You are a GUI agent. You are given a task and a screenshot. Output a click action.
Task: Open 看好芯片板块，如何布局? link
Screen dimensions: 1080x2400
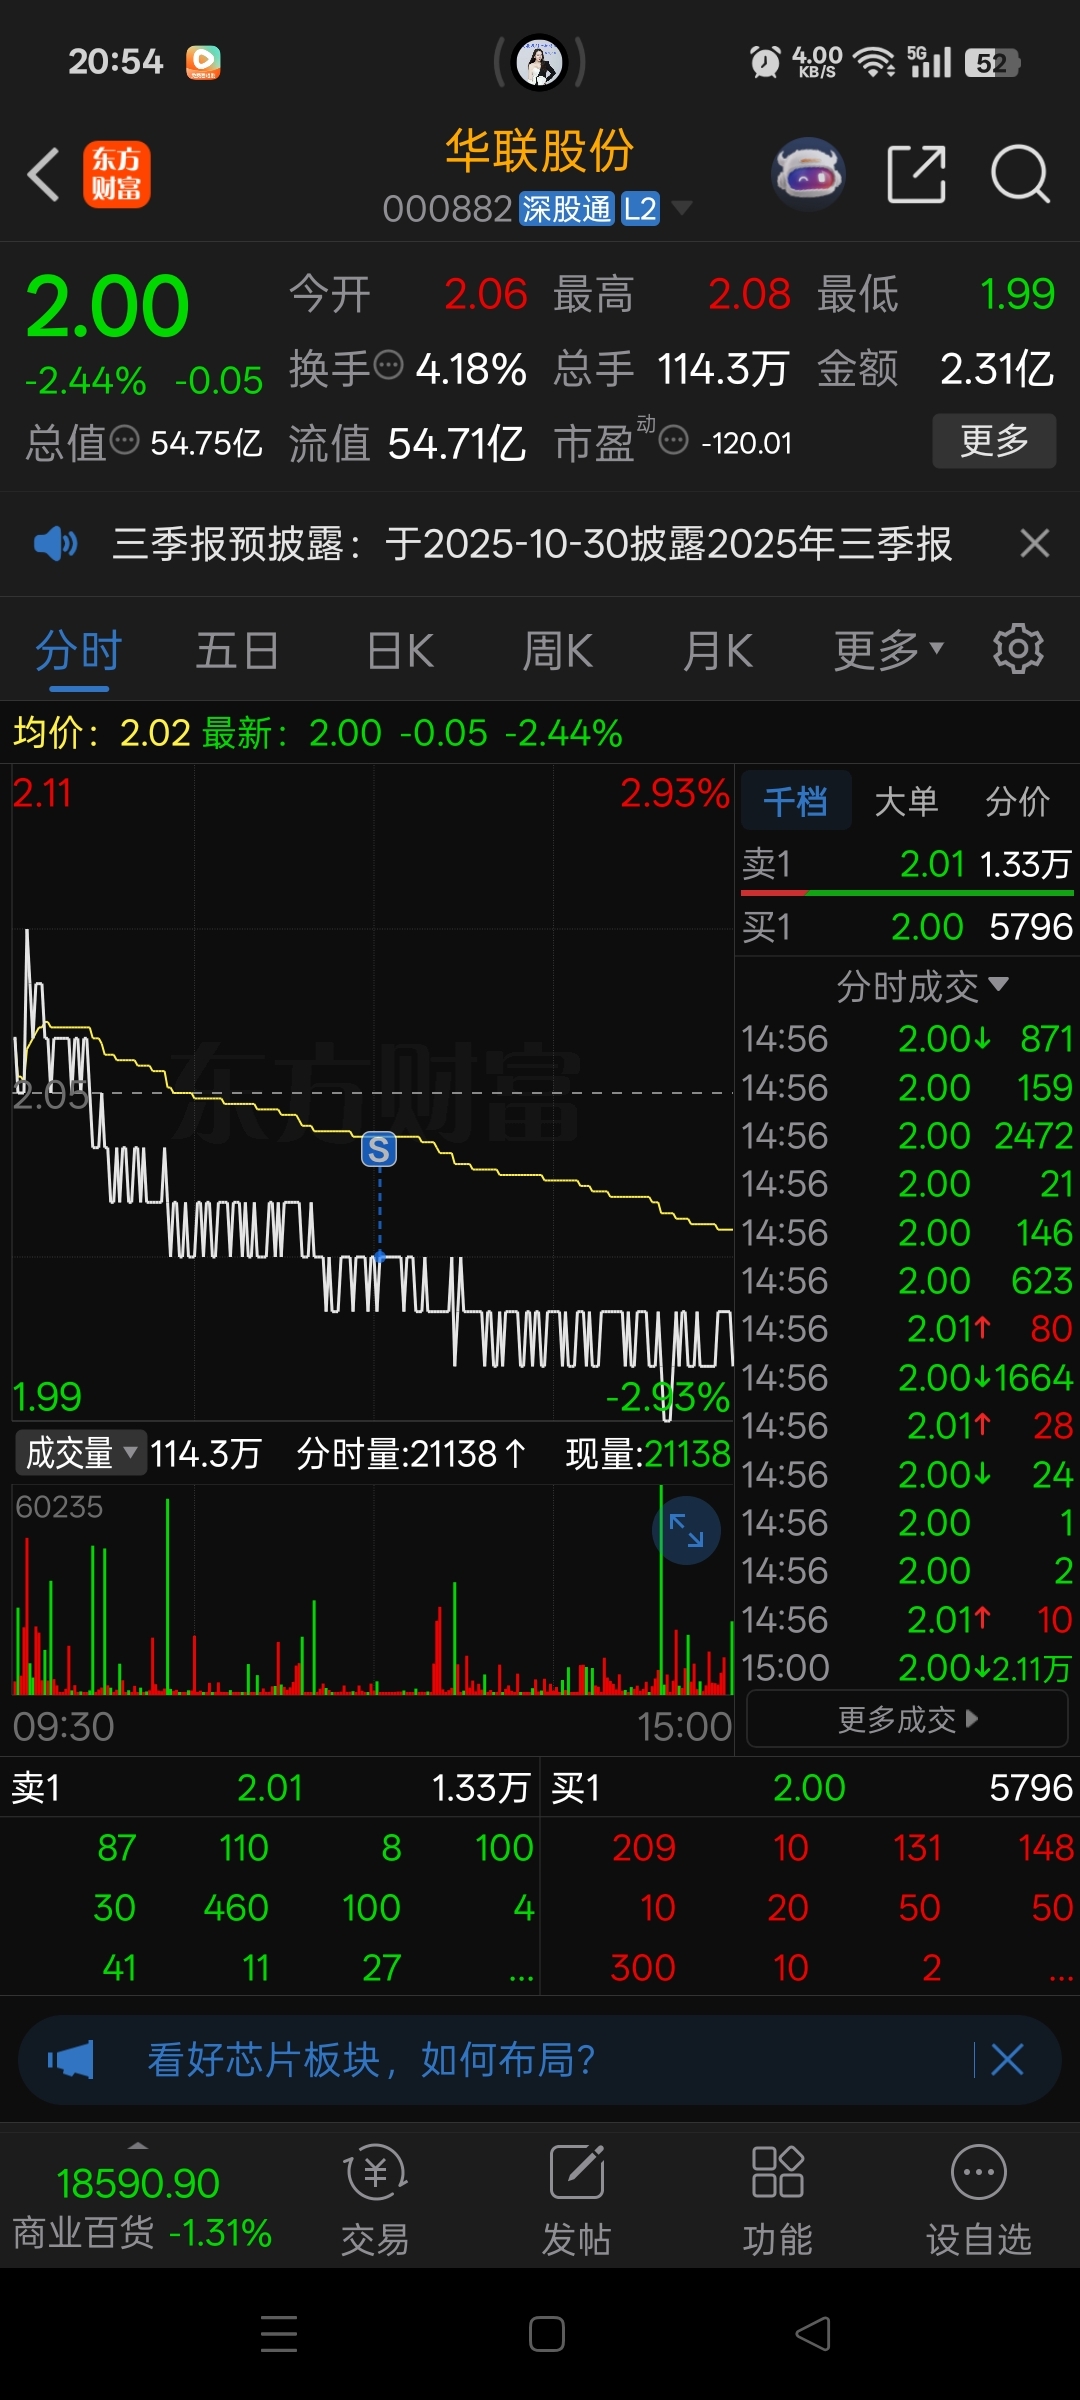(x=372, y=2060)
